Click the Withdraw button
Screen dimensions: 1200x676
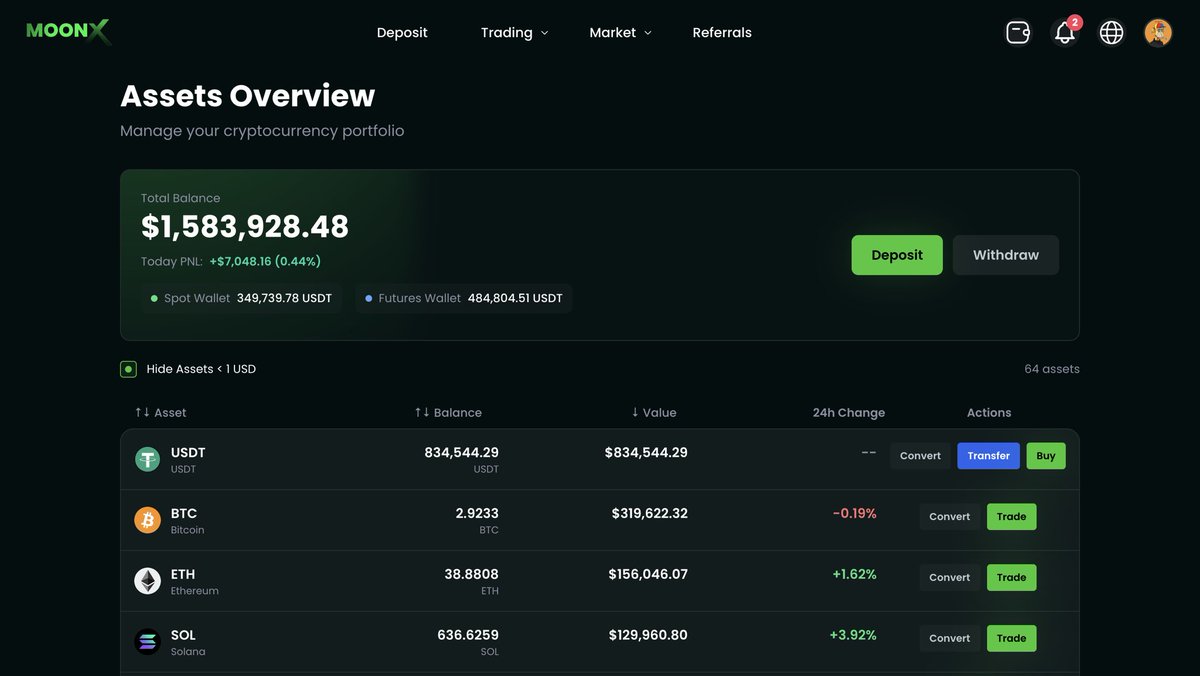pos(1006,255)
